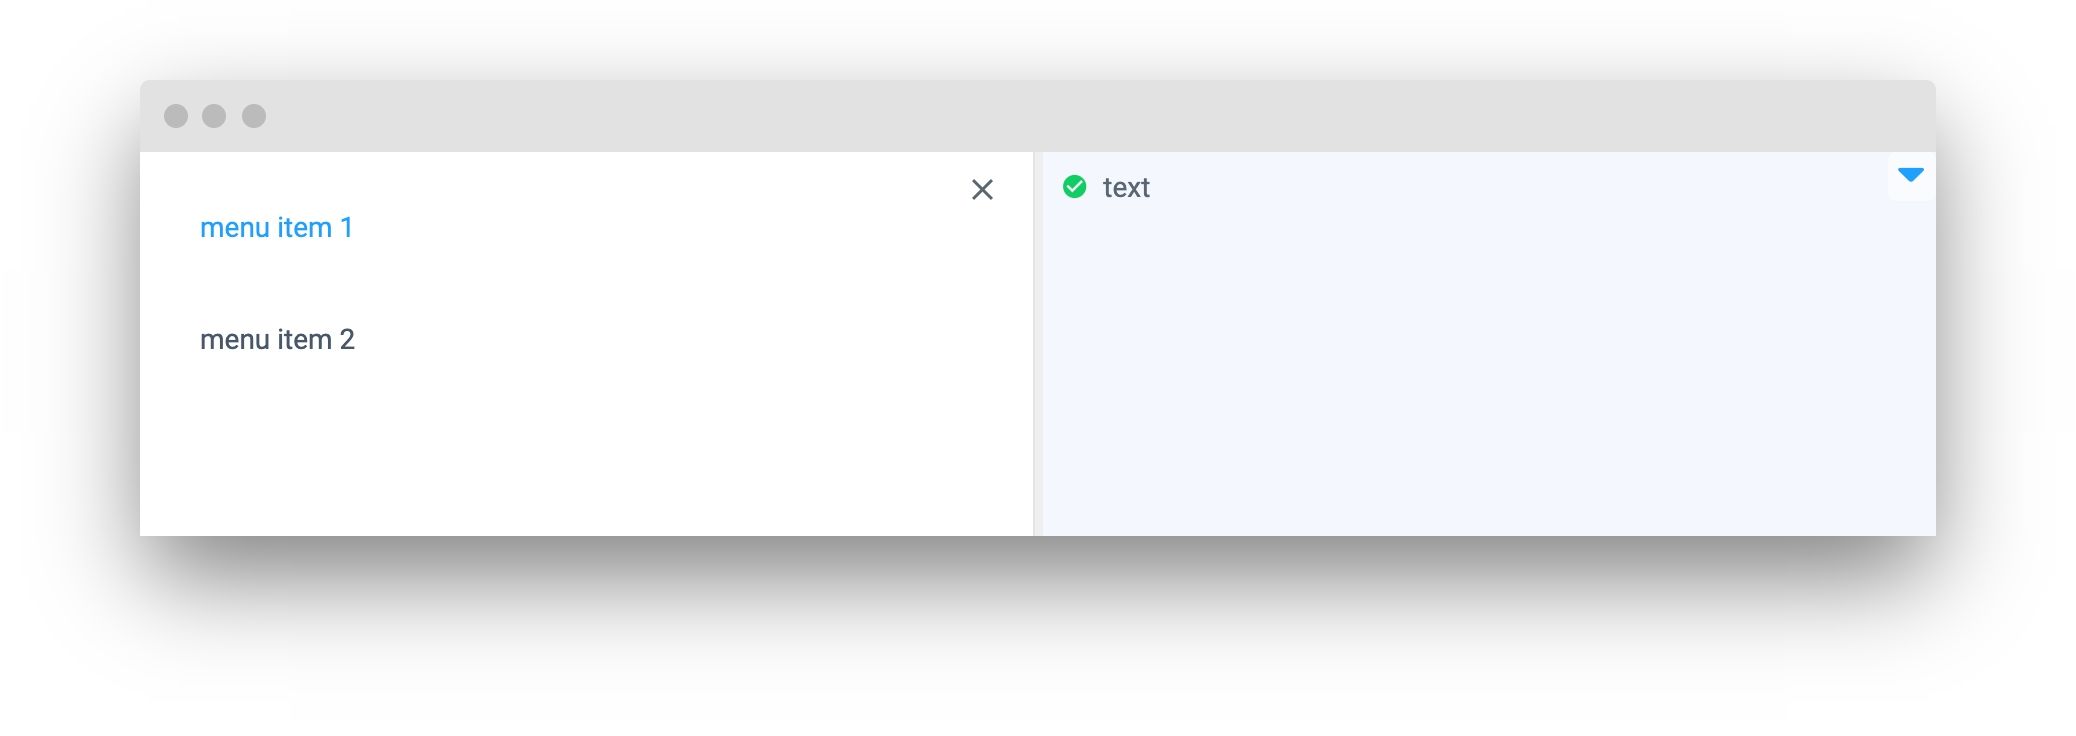This screenshot has width=2076, height=736.
Task: Toggle the downward-pointing caret in the right panel
Action: coord(1911,176)
